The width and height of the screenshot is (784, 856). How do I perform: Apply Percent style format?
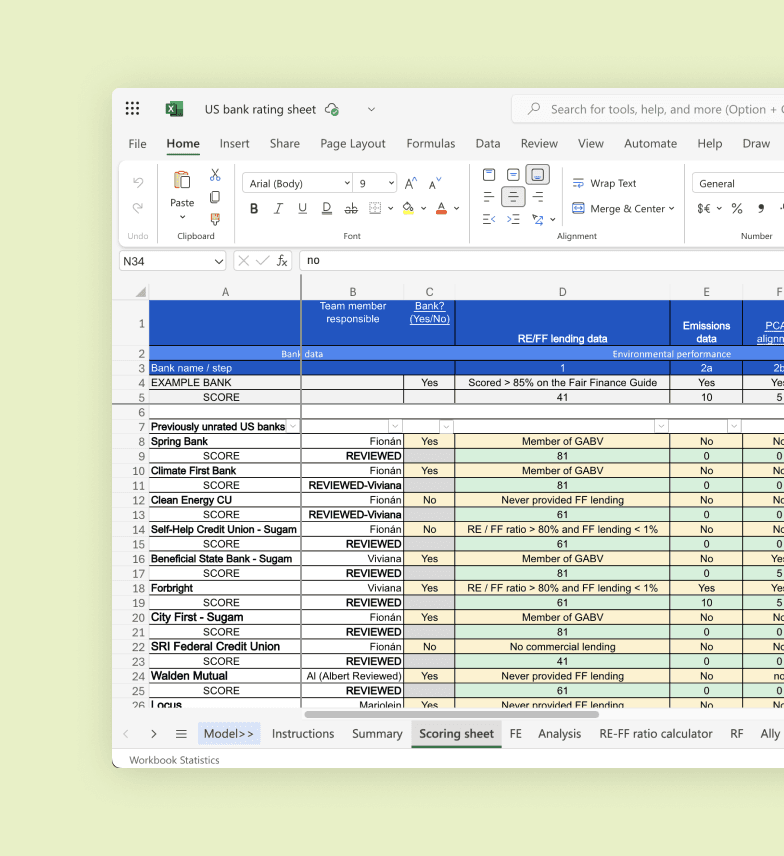coord(737,209)
